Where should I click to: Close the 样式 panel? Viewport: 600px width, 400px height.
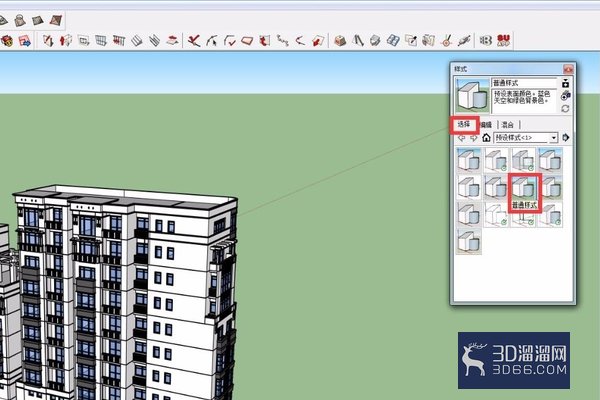click(x=568, y=69)
